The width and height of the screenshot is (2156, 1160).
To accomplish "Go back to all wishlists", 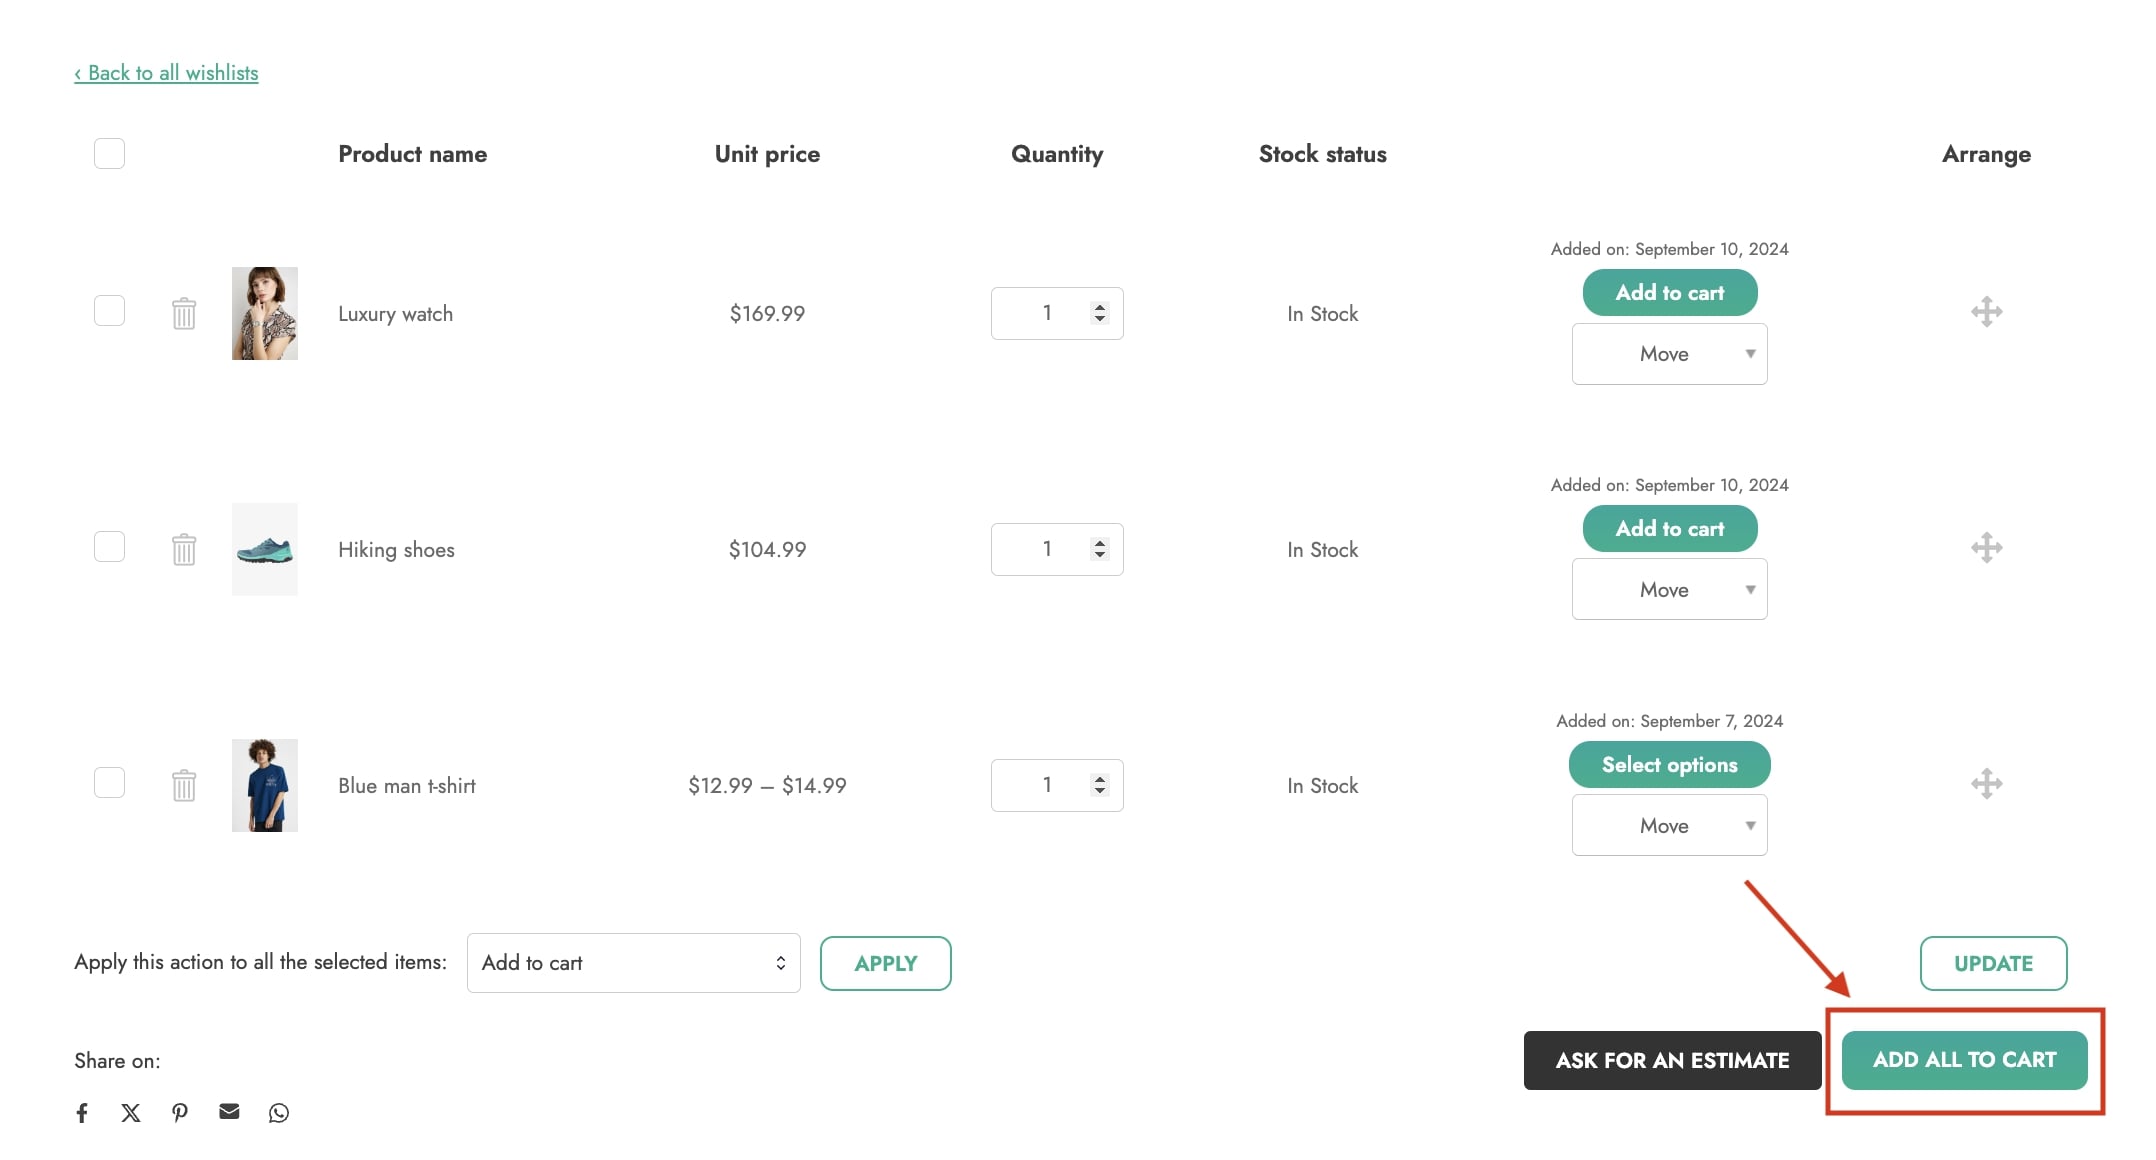I will click(x=166, y=73).
